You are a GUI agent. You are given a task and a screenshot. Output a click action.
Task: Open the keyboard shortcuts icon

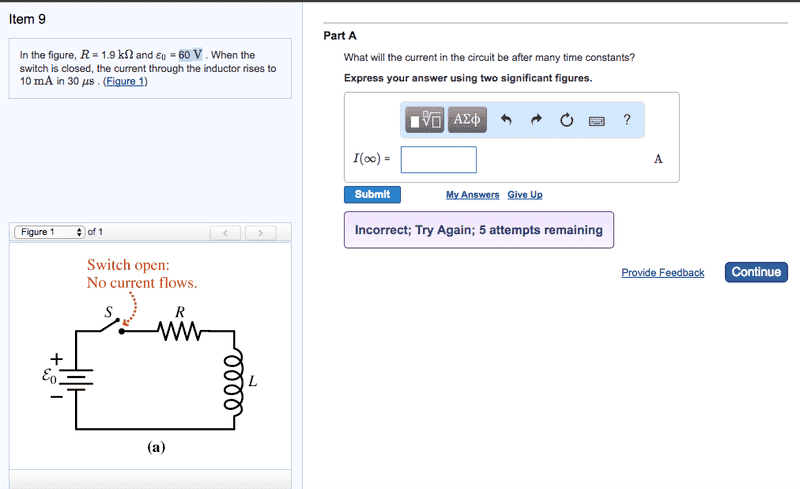[596, 121]
